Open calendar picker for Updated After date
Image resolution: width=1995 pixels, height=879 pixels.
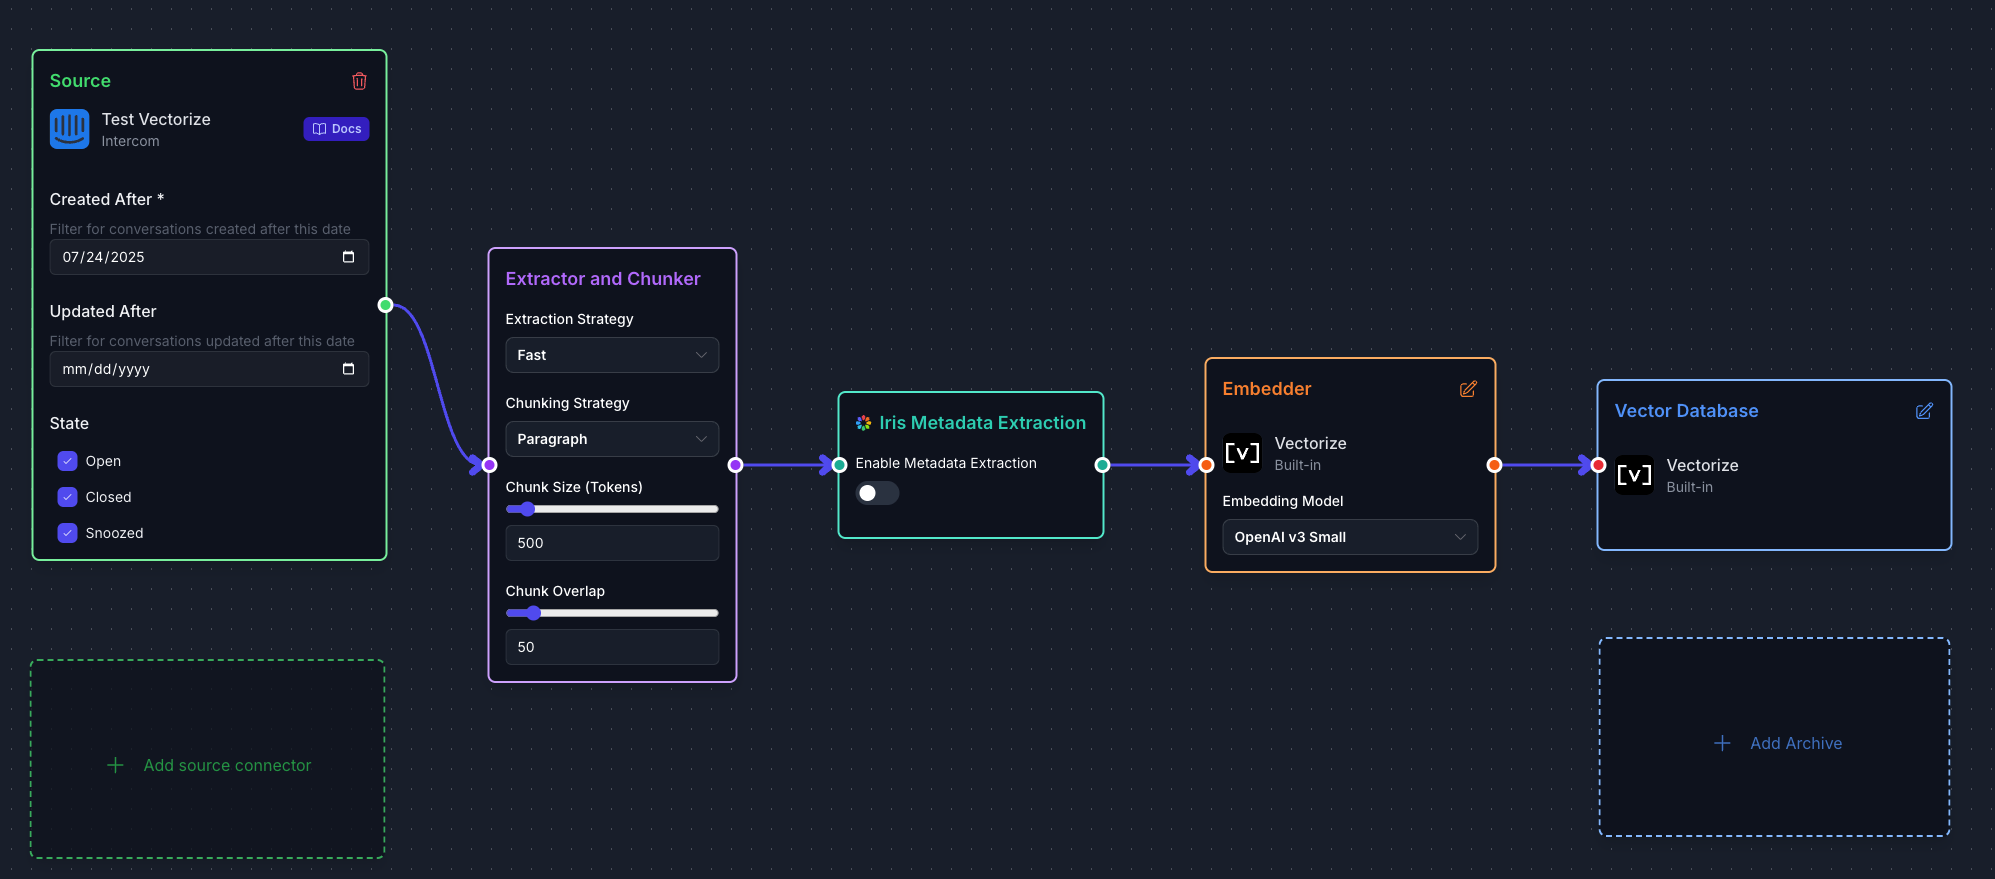tap(348, 369)
